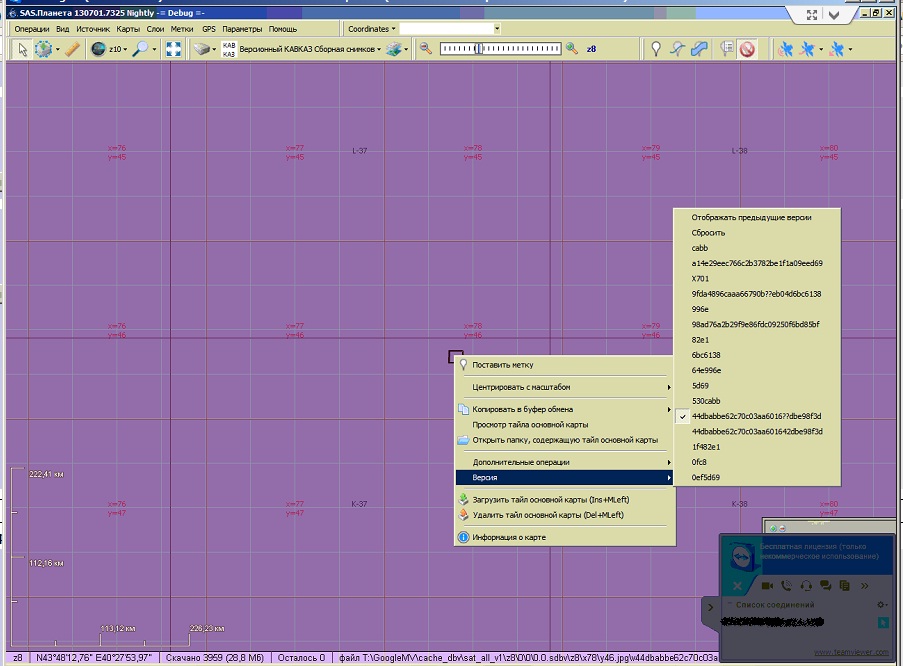The width and height of the screenshot is (903, 666).
Task: Select checked version 44dbabbe62c70c03aa6016??dbe98f3d
Action: (x=756, y=416)
